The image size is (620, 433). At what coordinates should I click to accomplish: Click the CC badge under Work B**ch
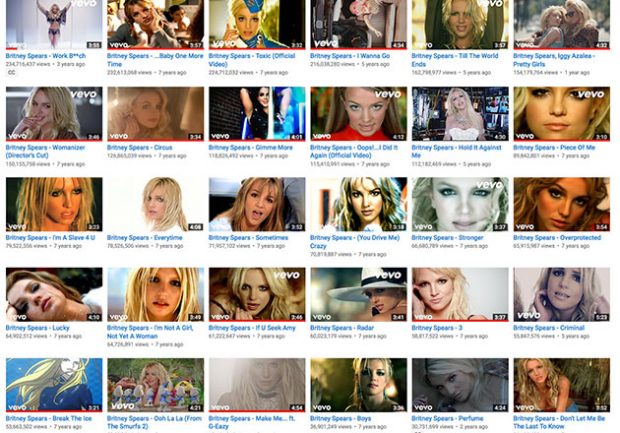11,72
